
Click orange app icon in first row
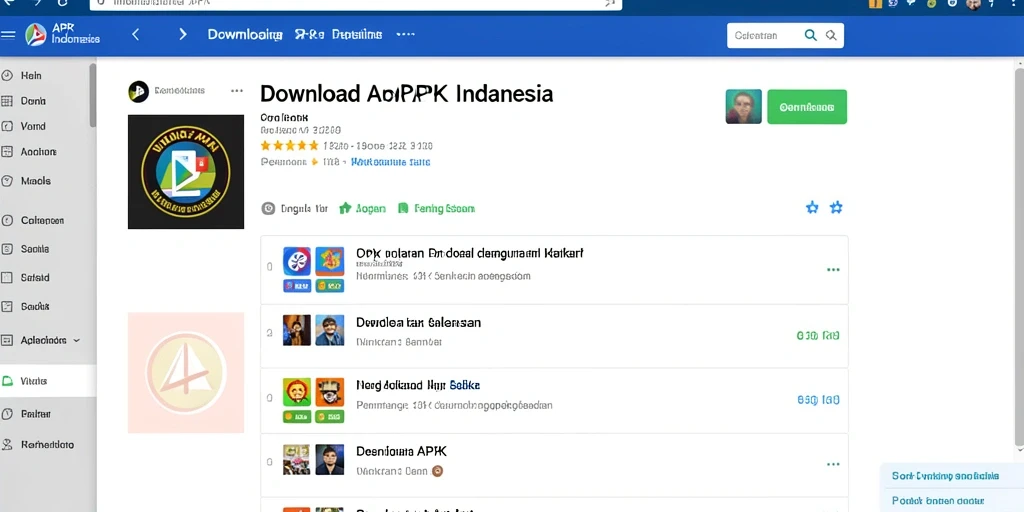pyautogui.click(x=330, y=261)
